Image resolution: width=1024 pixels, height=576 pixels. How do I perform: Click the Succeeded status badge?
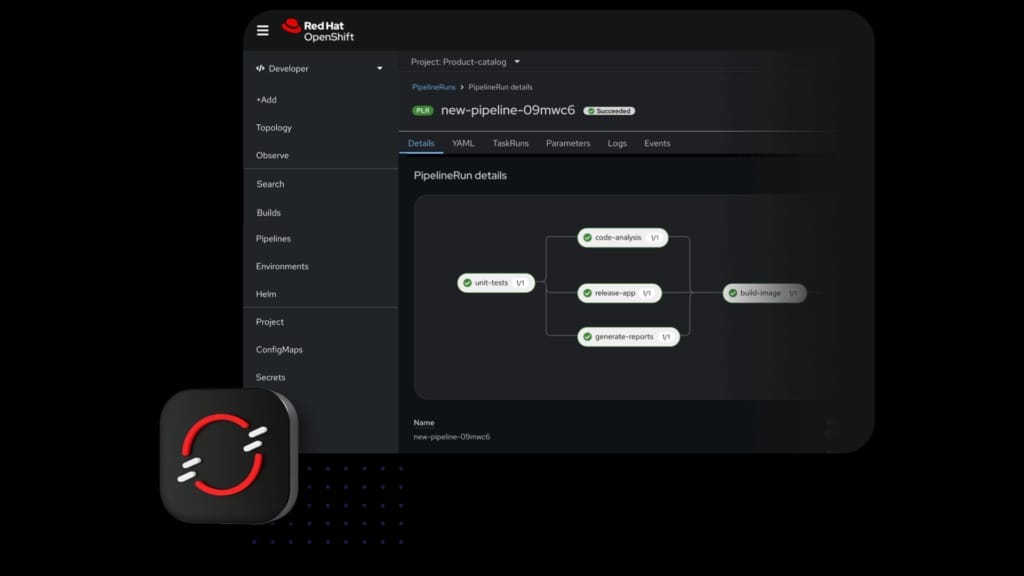click(609, 111)
